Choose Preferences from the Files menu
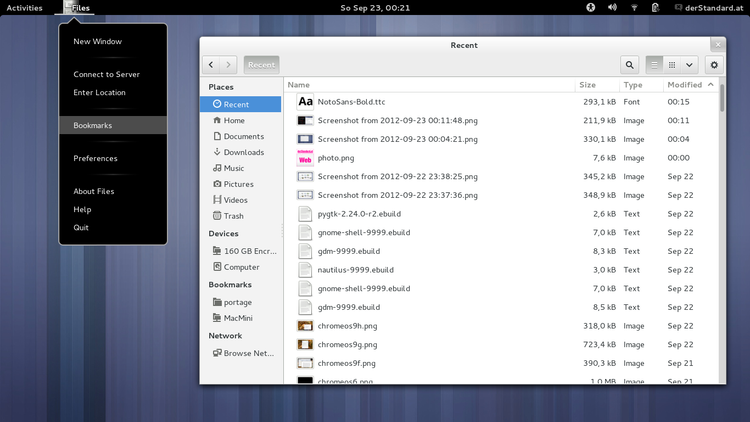 95,158
